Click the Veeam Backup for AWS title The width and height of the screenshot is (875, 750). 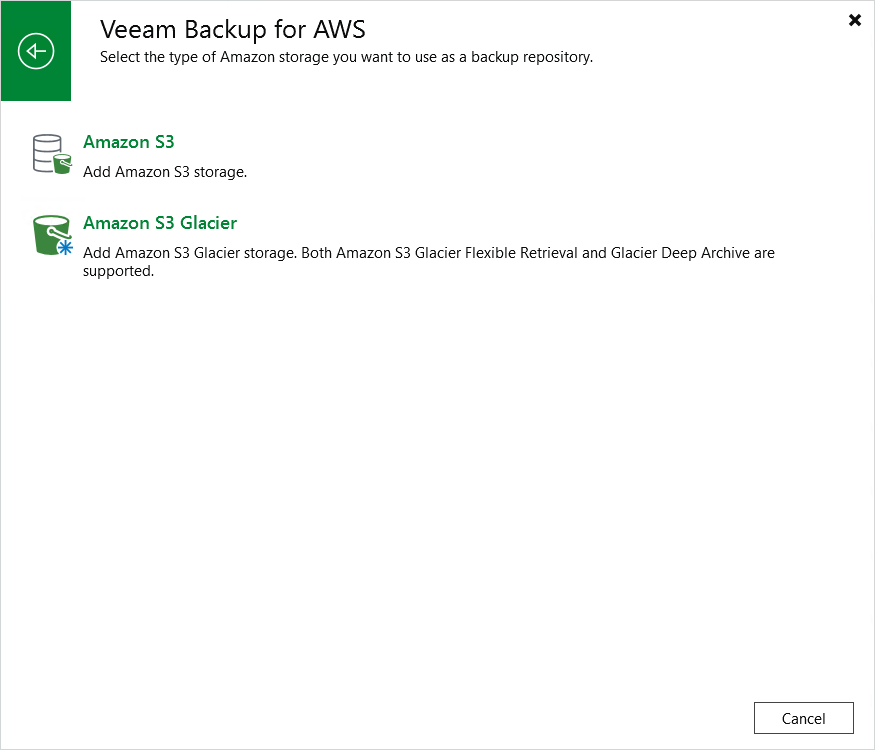pos(233,29)
